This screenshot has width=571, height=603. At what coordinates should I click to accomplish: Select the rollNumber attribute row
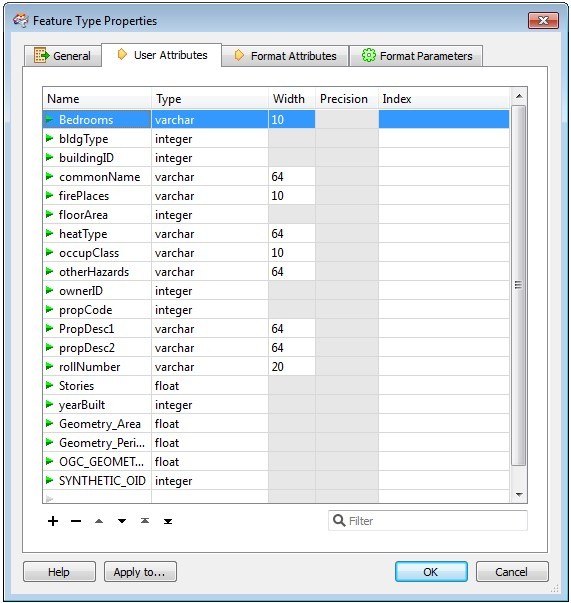point(276,366)
